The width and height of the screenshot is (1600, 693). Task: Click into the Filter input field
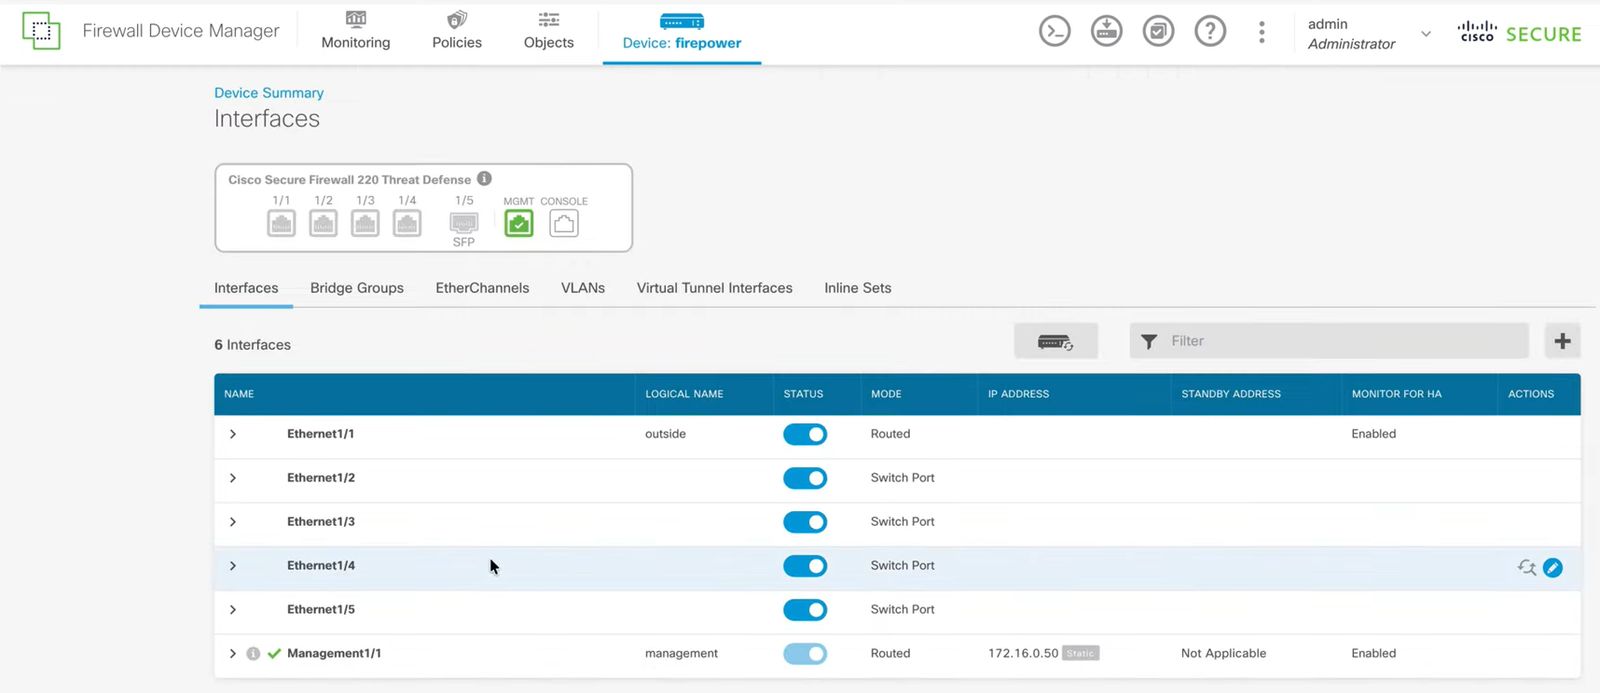pyautogui.click(x=1340, y=341)
